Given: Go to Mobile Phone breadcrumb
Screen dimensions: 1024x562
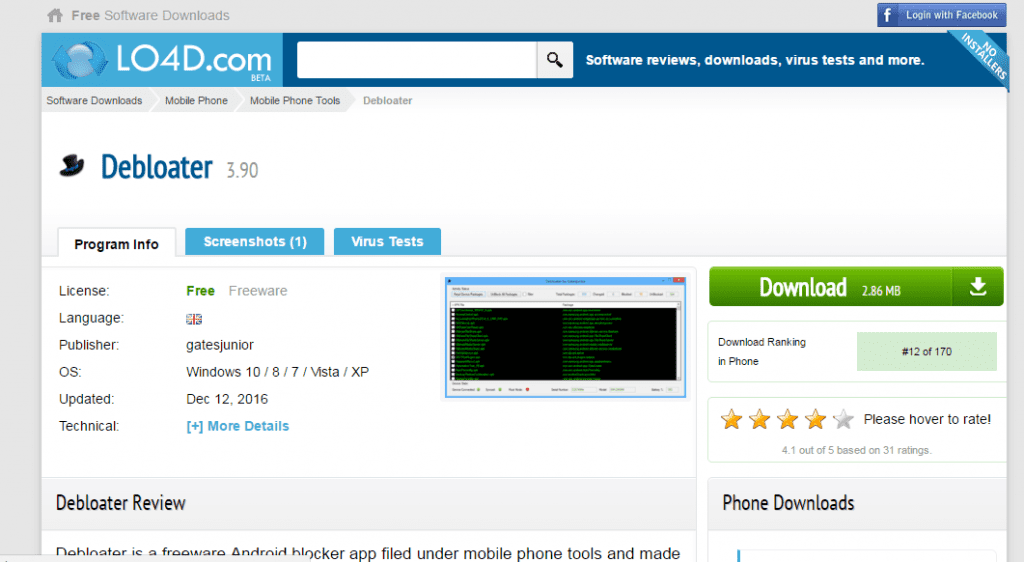Looking at the screenshot, I should 196,101.
